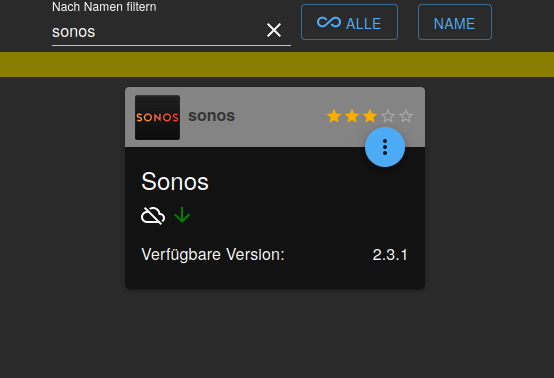The image size is (554, 378).
Task: Click the 'Verfügbare Version:' label
Action: (x=213, y=255)
